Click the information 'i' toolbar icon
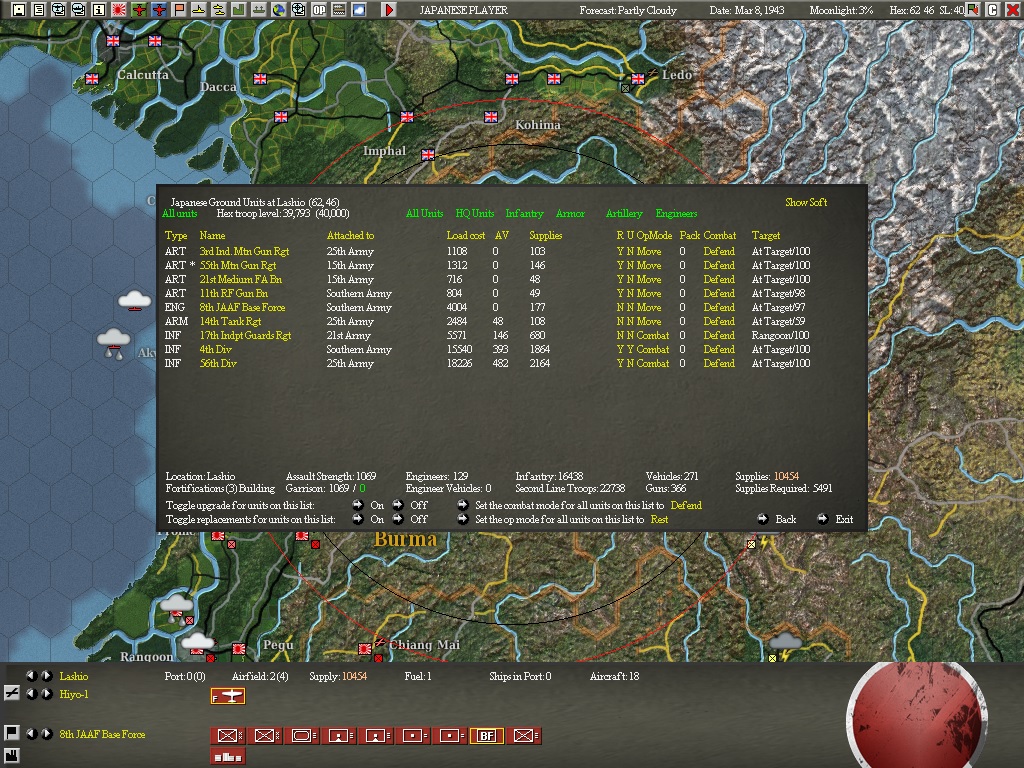Viewport: 1024px width, 768px height. (99, 10)
